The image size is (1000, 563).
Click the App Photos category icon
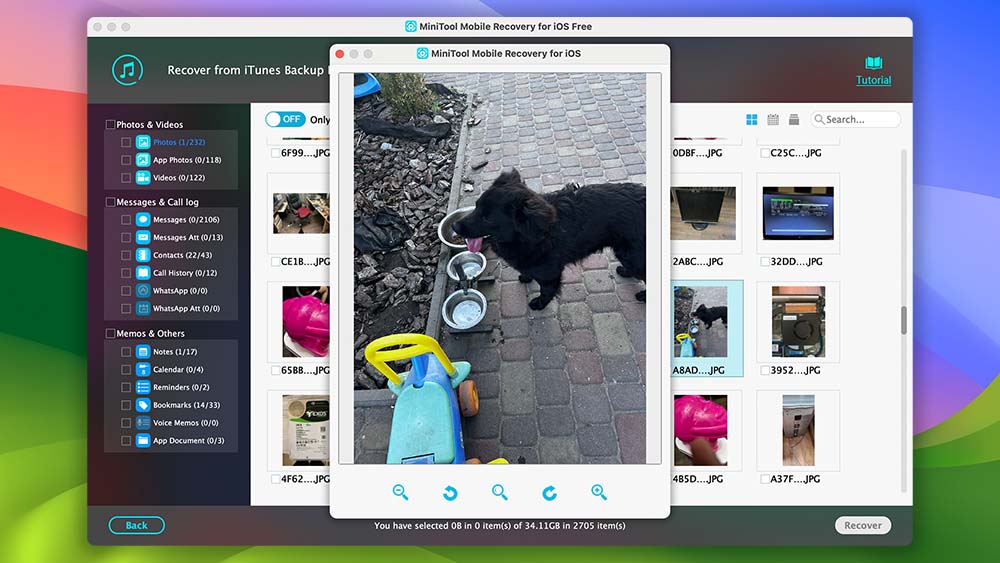tap(143, 160)
